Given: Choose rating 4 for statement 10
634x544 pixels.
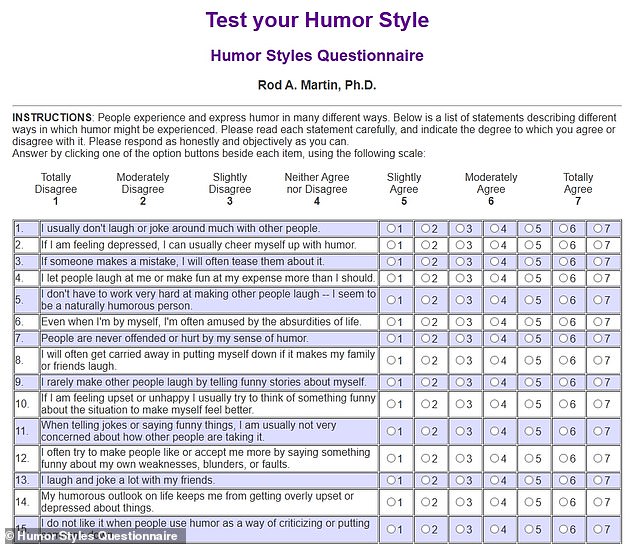Looking at the screenshot, I should coord(493,404).
